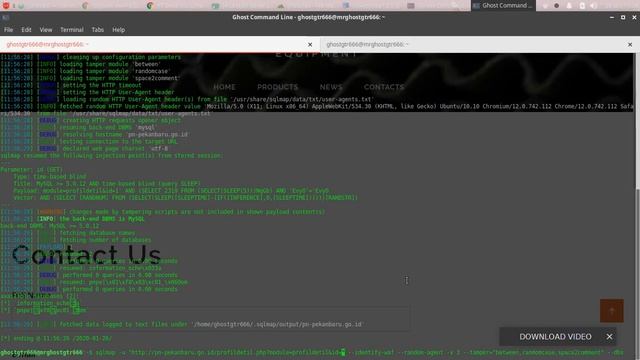The image size is (640, 360).
Task: Open the View menu
Action: pos(46,30)
